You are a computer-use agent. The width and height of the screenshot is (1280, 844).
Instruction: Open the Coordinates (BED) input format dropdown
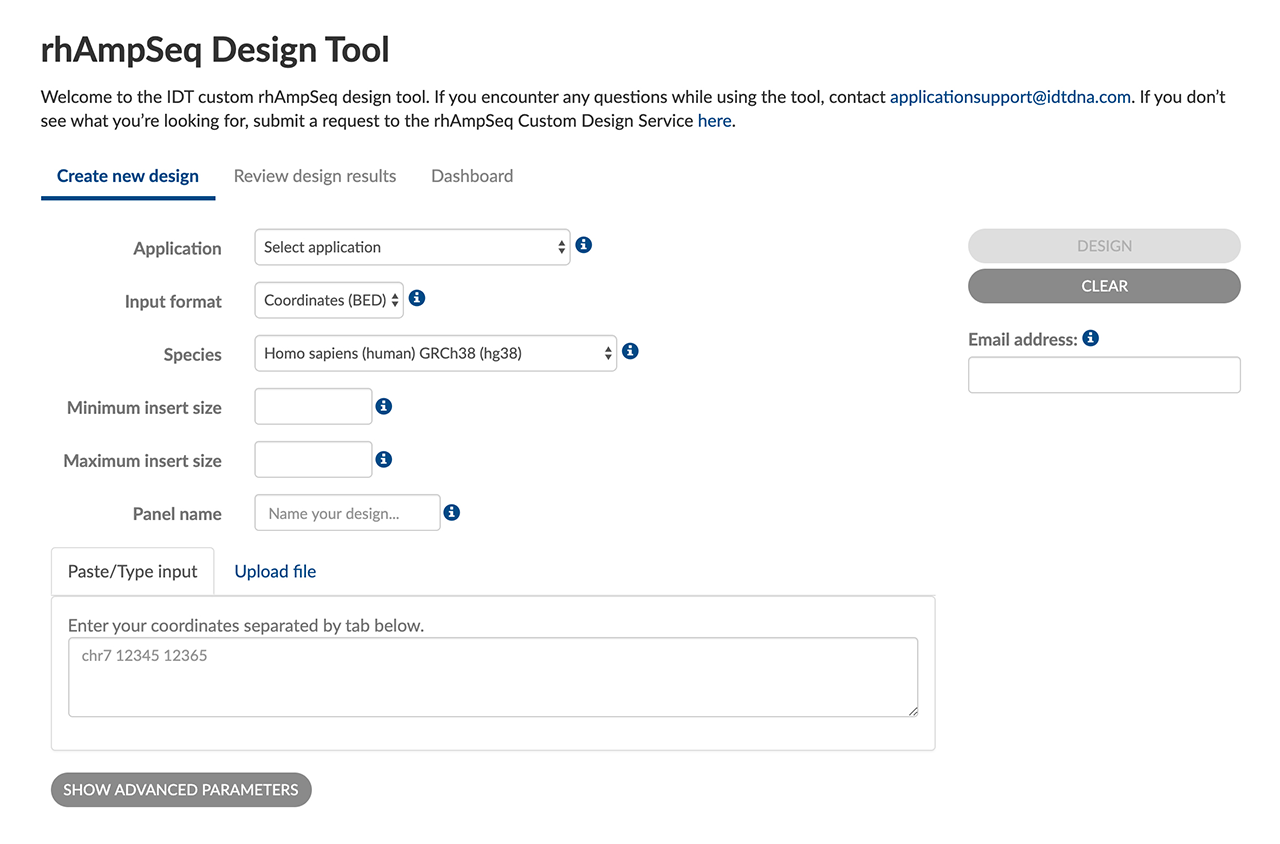pos(329,300)
